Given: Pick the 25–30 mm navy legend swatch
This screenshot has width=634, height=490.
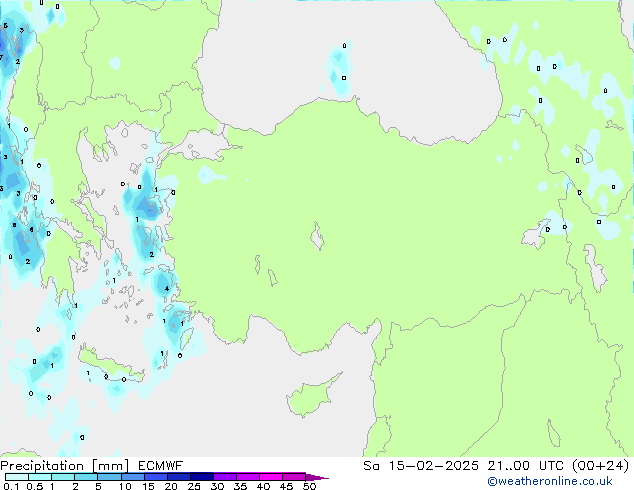Looking at the screenshot, I should click(x=202, y=477).
